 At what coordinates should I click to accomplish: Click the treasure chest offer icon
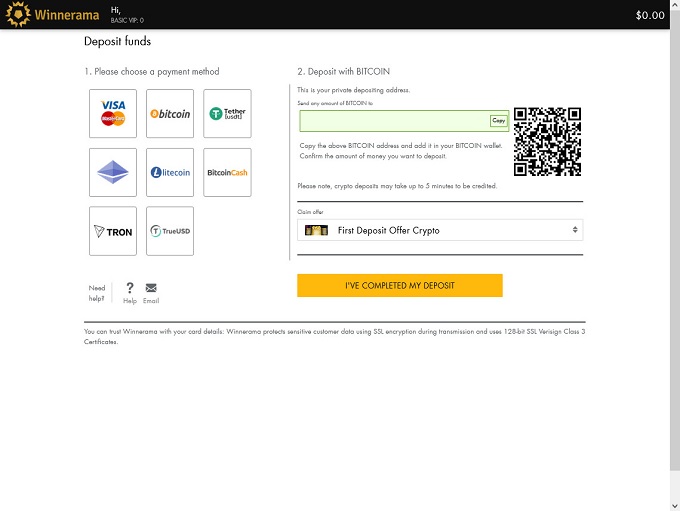[x=317, y=231]
